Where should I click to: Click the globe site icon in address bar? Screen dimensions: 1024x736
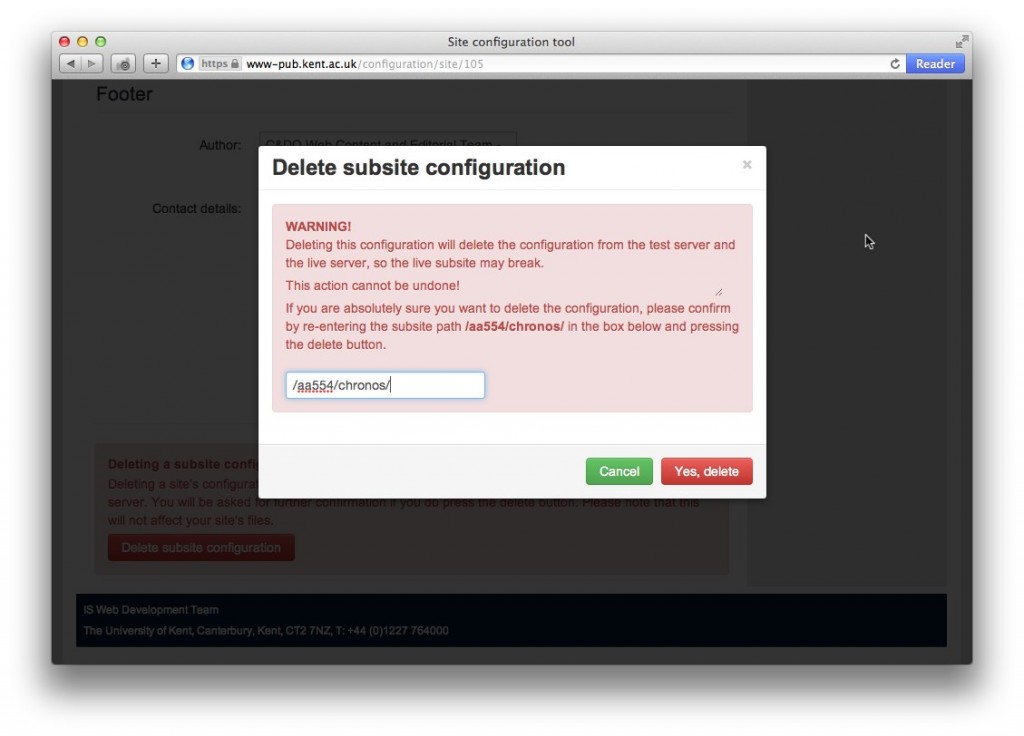tap(187, 64)
